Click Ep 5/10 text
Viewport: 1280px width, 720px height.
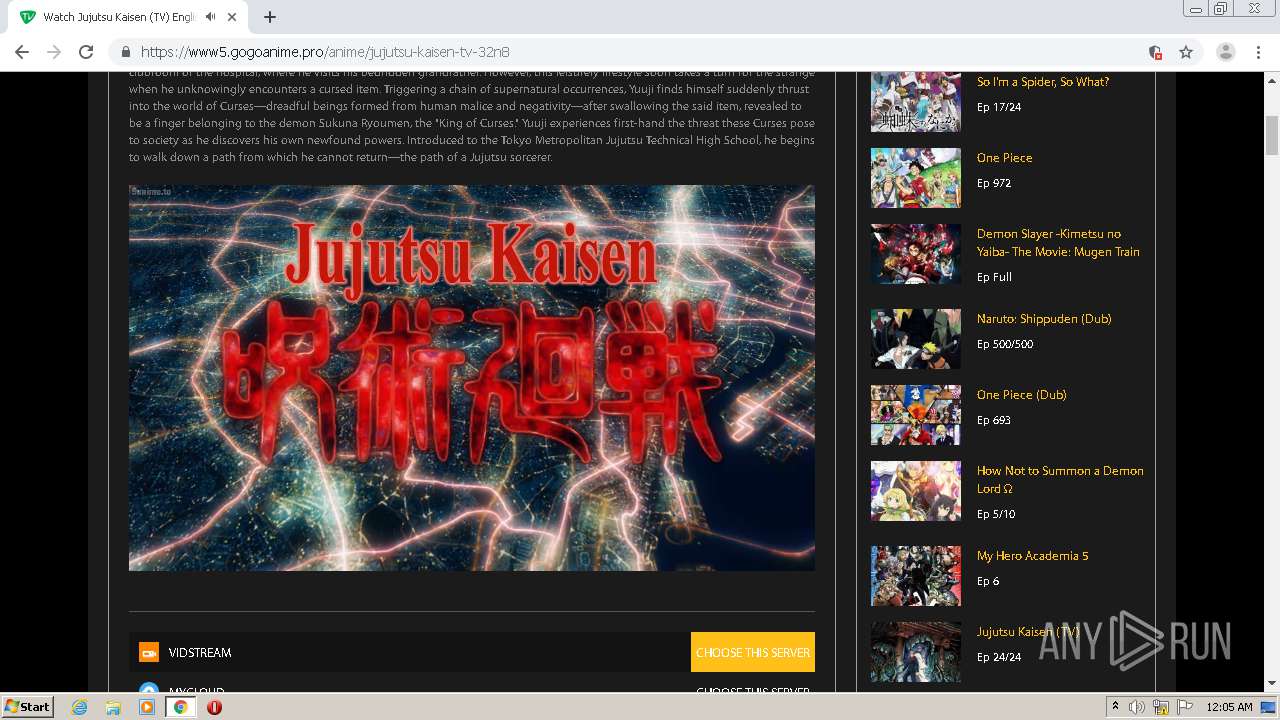click(995, 514)
